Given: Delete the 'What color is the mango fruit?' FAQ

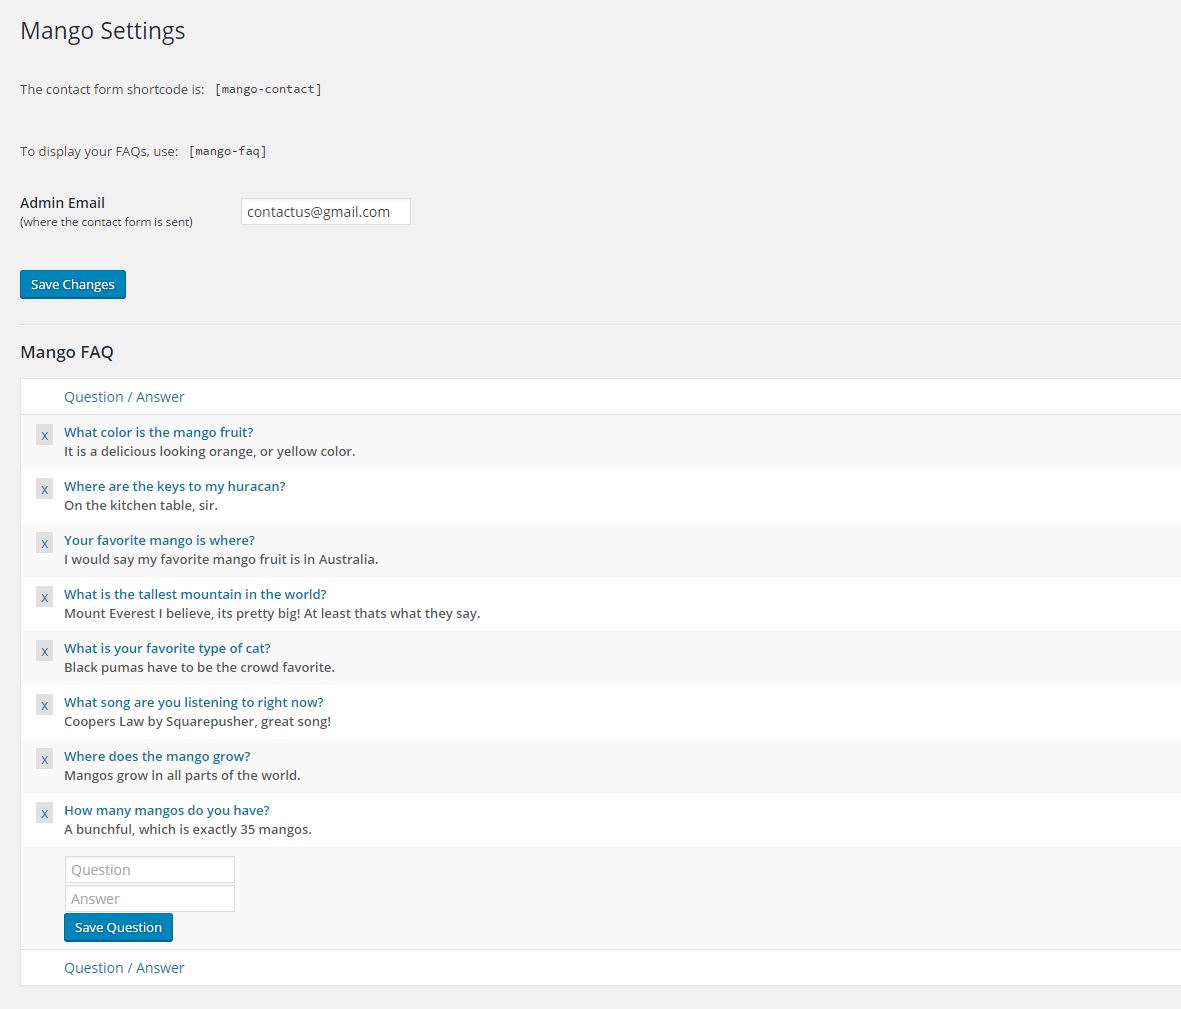Looking at the screenshot, I should (x=44, y=435).
